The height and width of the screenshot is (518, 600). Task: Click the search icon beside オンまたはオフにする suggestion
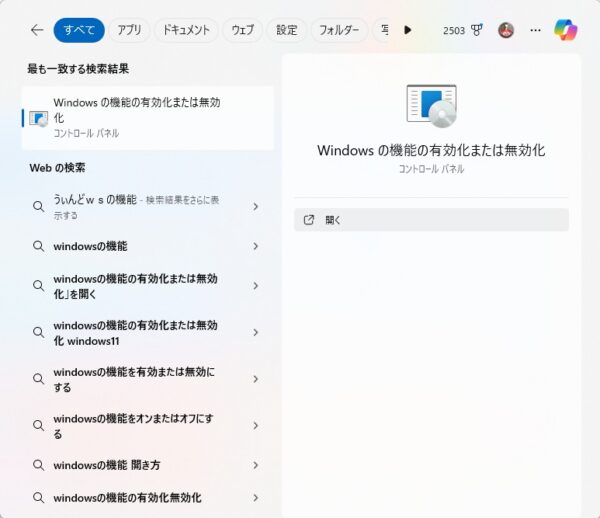pyautogui.click(x=38, y=425)
